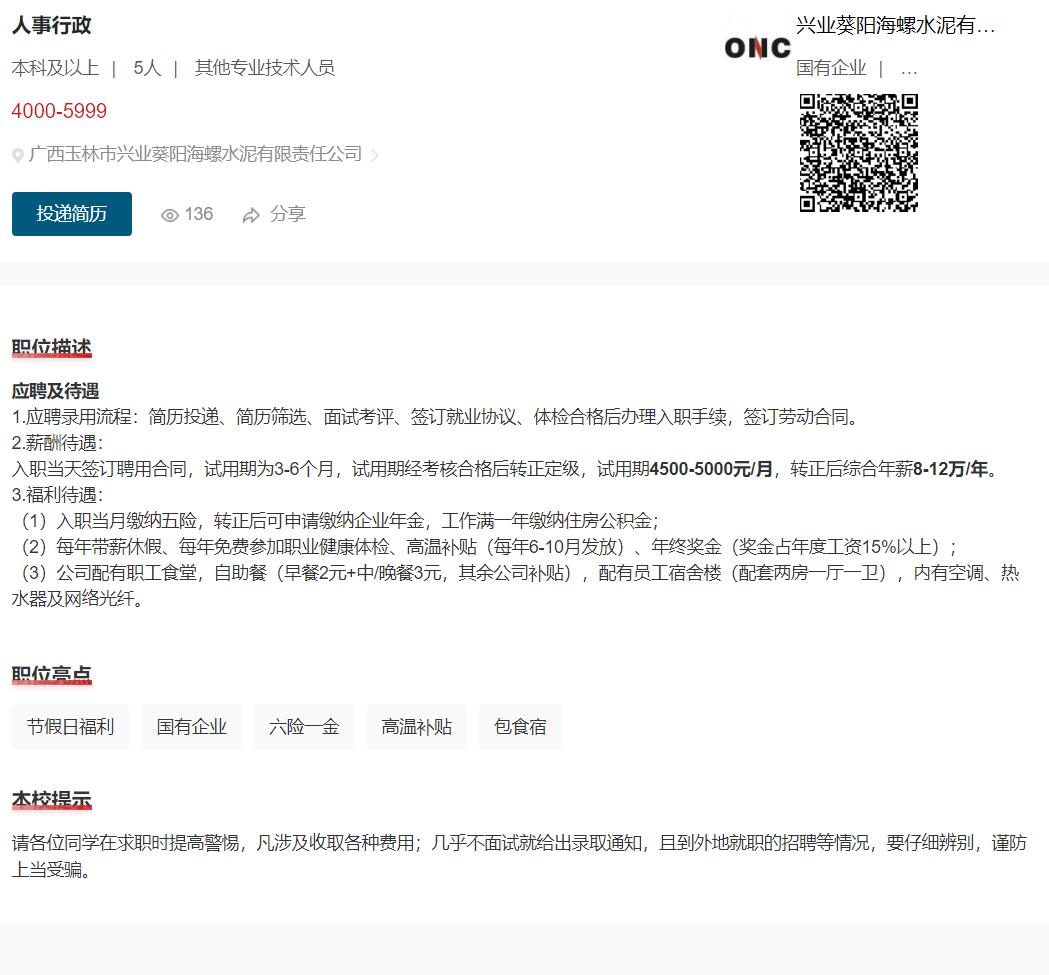
Task: Click the 职位亮点 section heading
Action: 52,675
